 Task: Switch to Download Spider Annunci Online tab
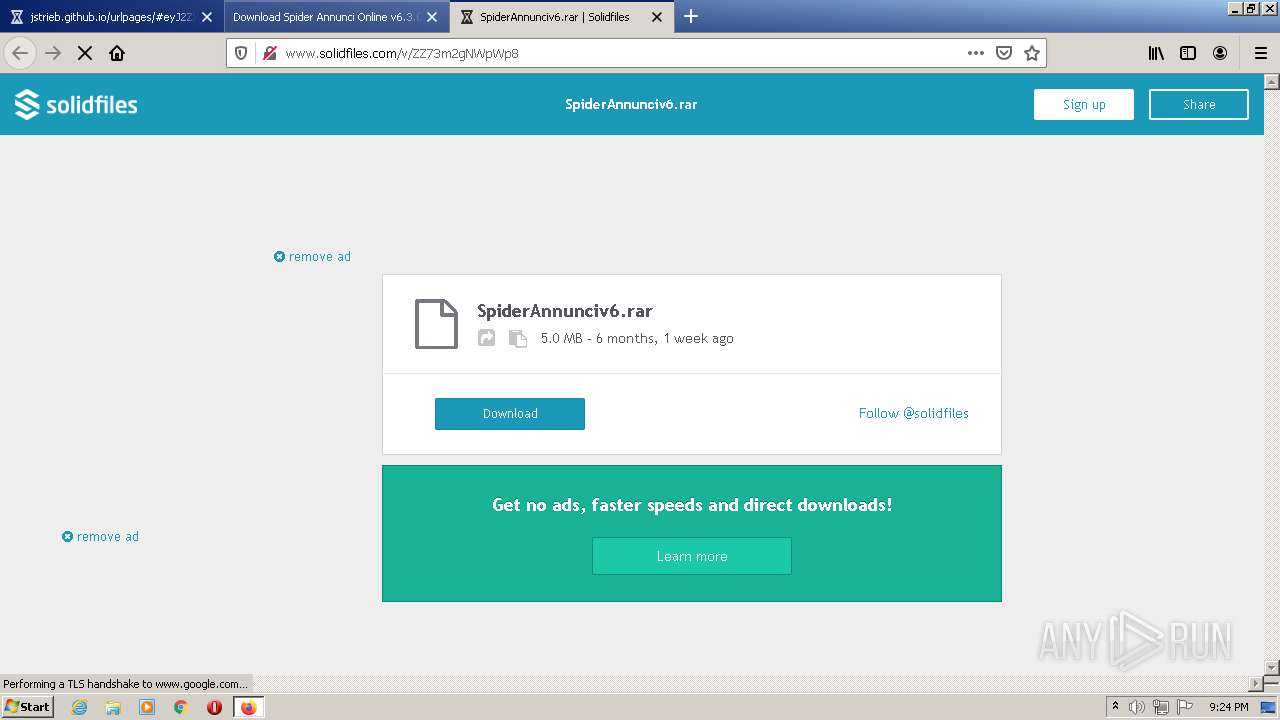click(337, 17)
